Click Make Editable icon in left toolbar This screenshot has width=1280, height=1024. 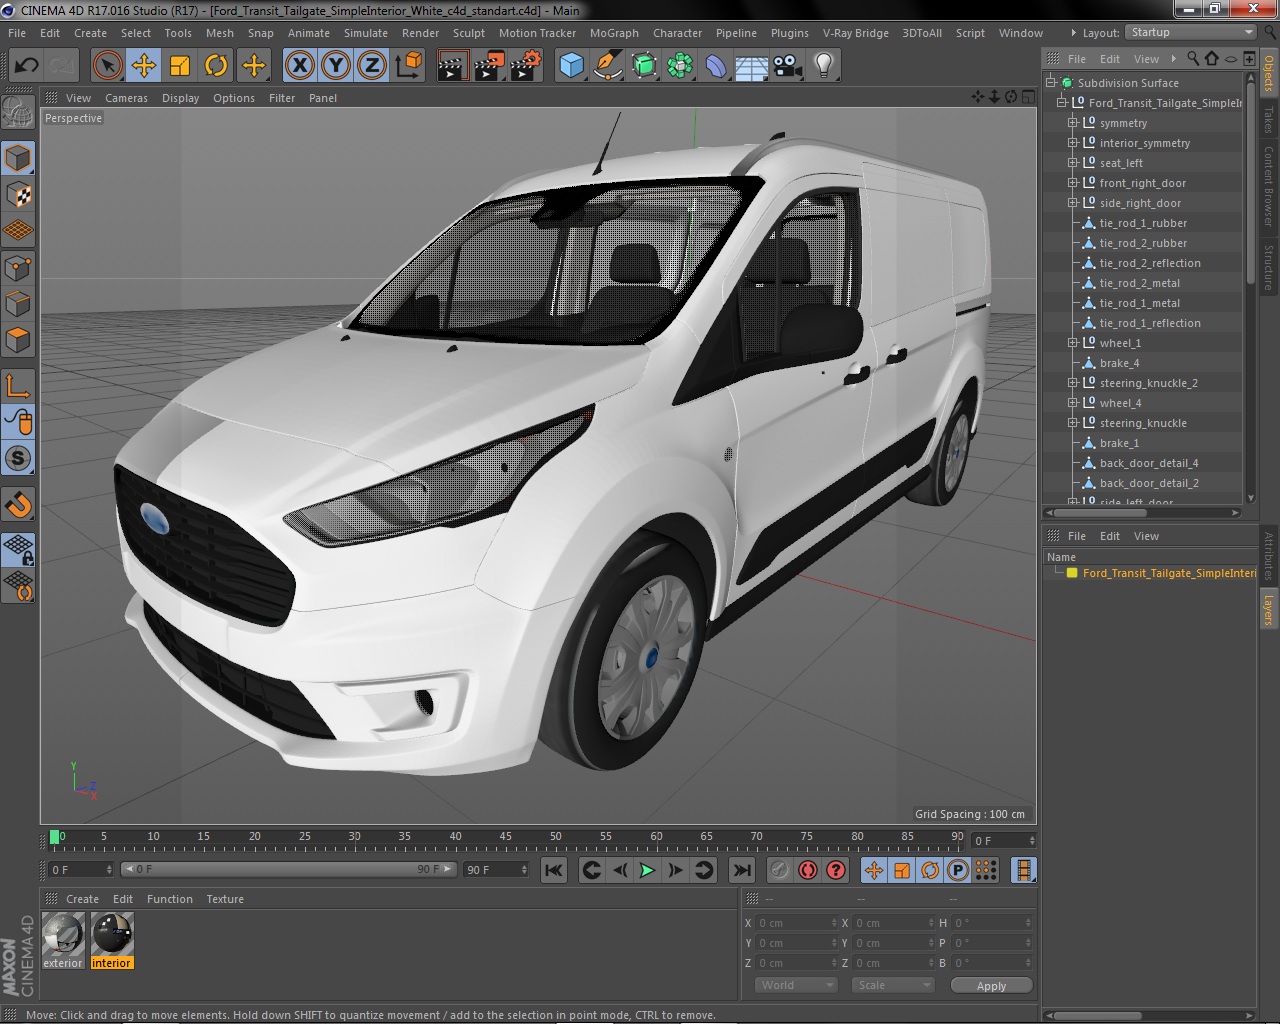pos(18,112)
